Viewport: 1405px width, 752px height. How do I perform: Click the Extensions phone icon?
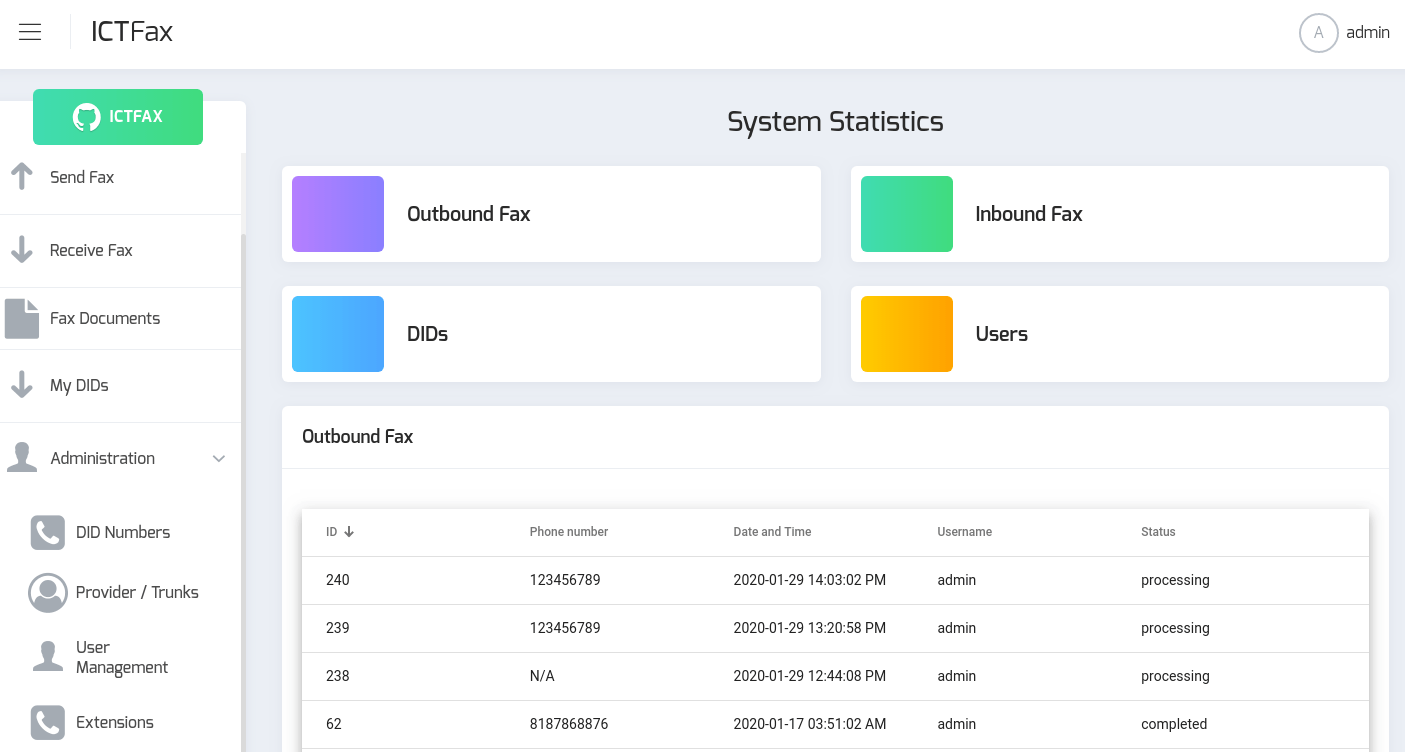tap(48, 722)
